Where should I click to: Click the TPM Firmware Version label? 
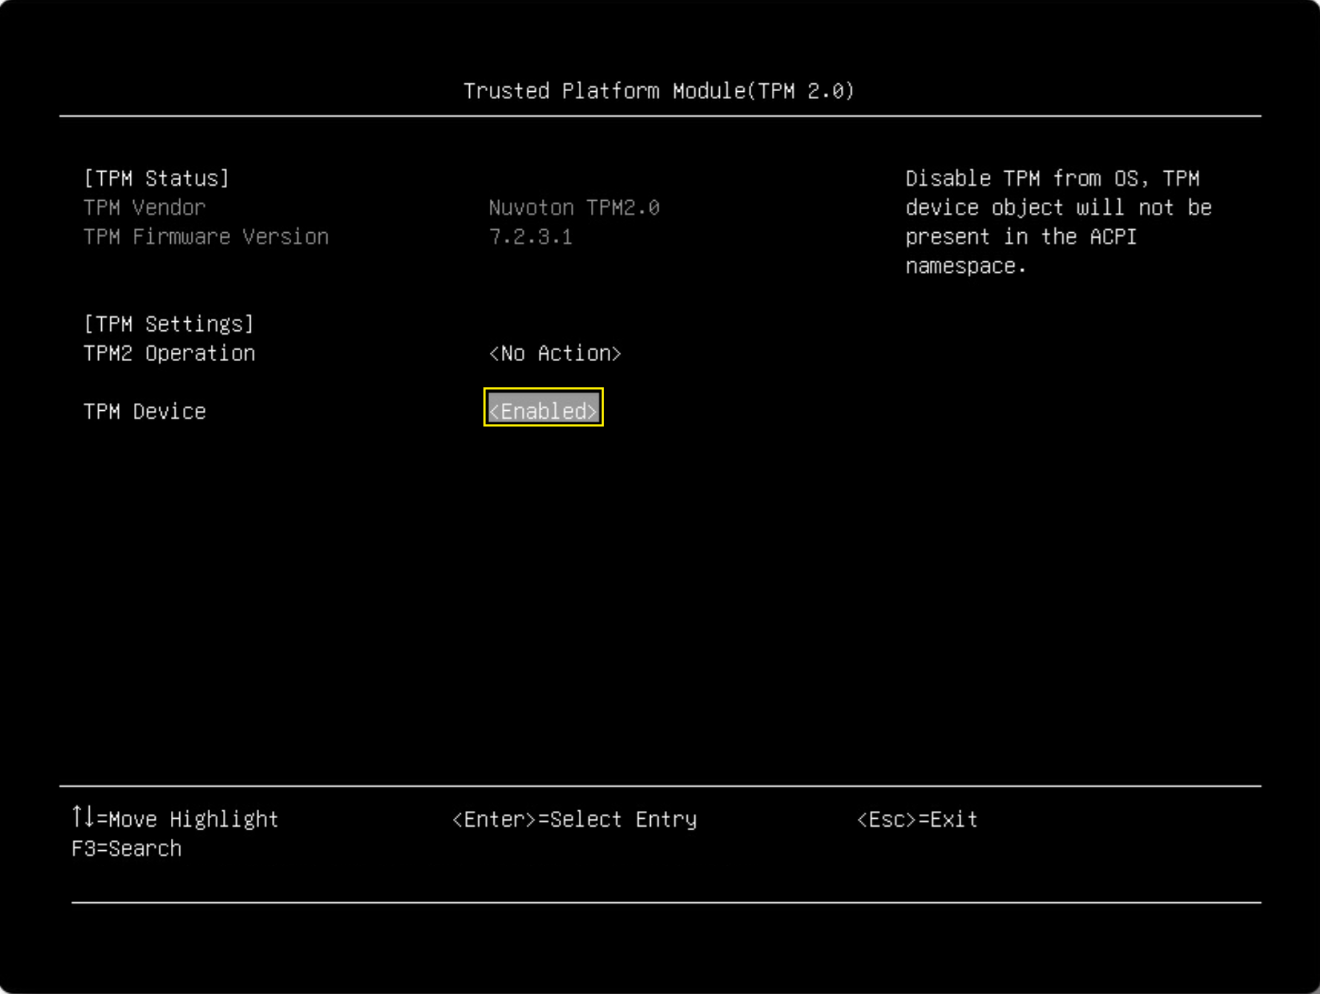(206, 236)
